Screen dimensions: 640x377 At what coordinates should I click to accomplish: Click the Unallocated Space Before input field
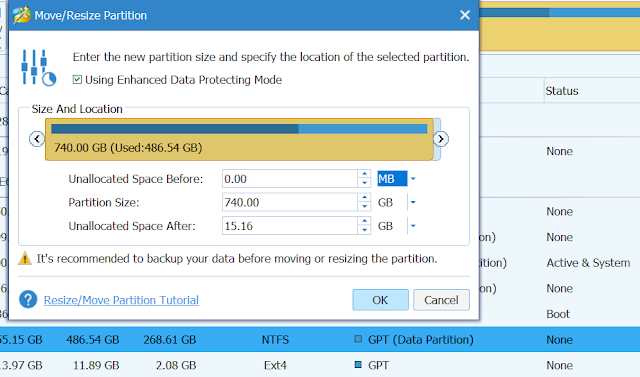click(x=289, y=179)
